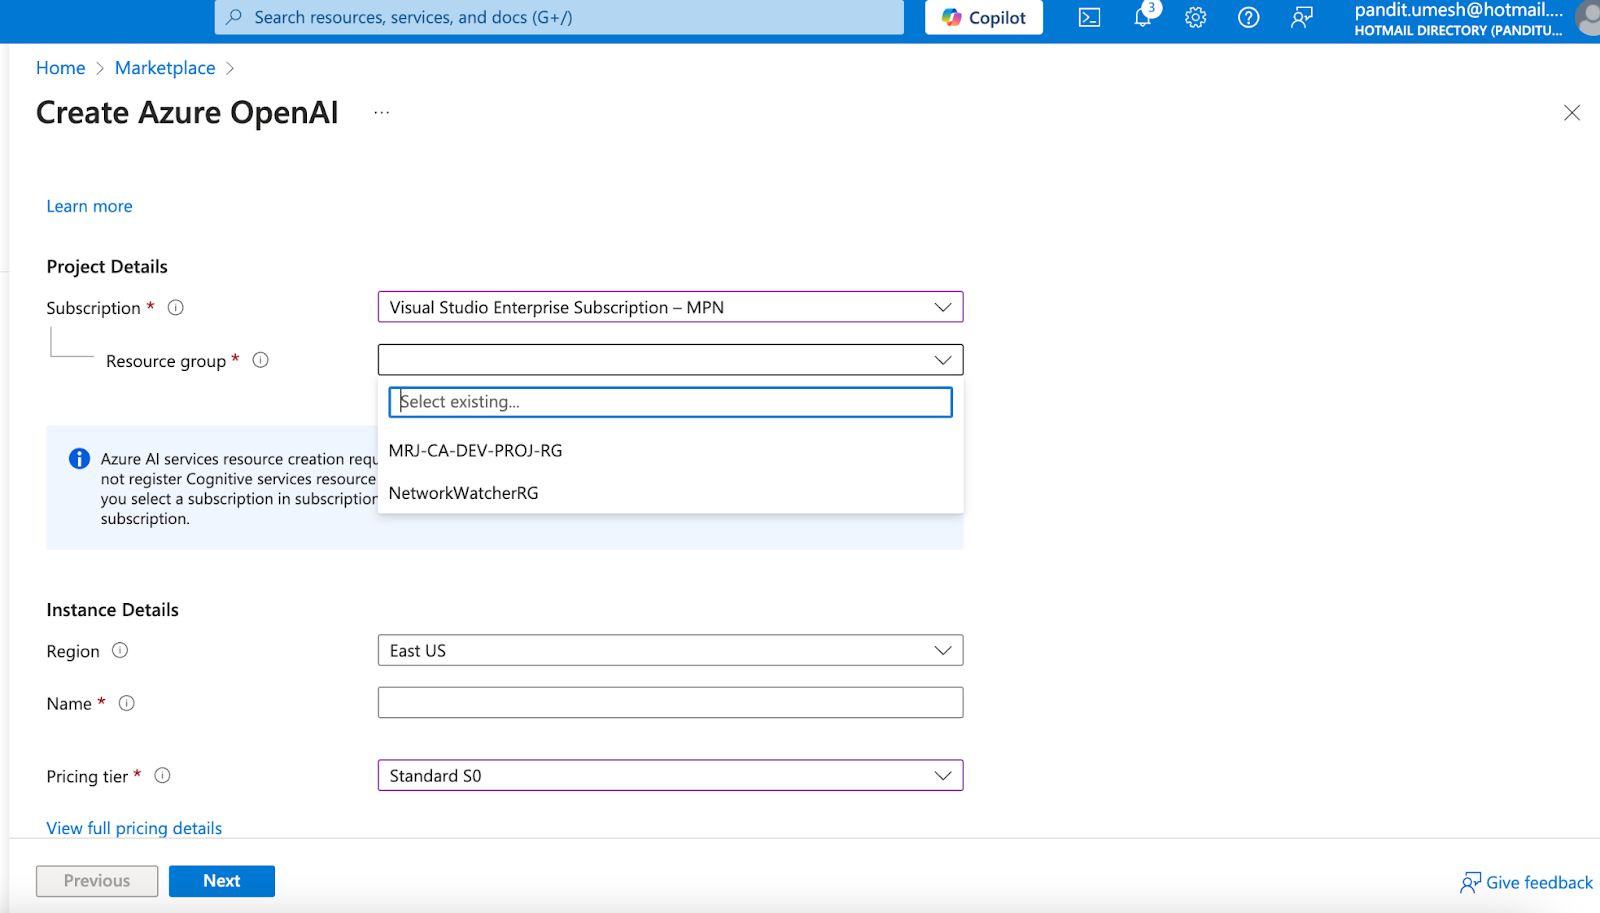
Task: Click the blue info icon in notice
Action: point(79,459)
